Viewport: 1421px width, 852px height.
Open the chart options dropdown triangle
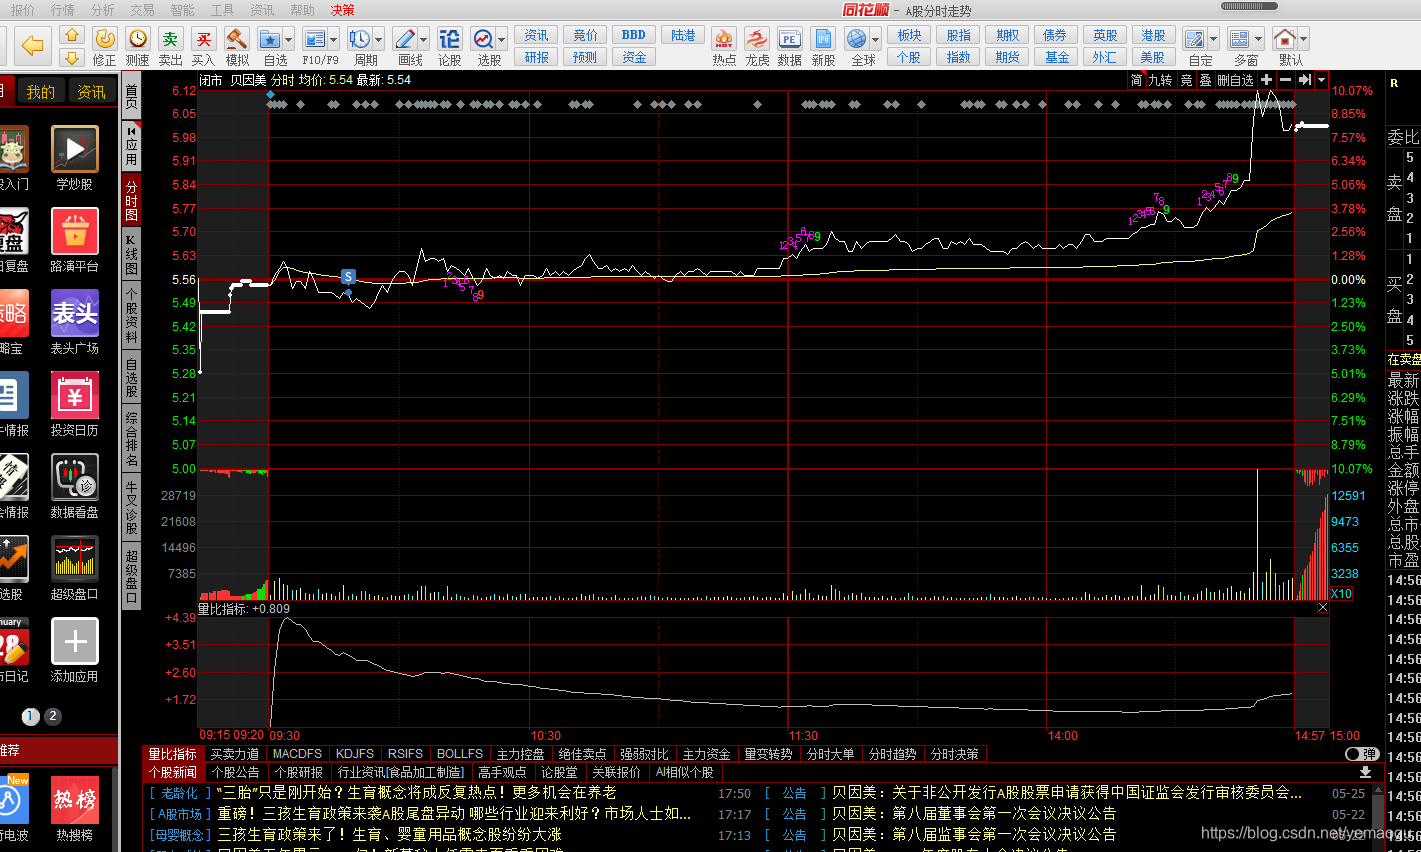click(1322, 80)
